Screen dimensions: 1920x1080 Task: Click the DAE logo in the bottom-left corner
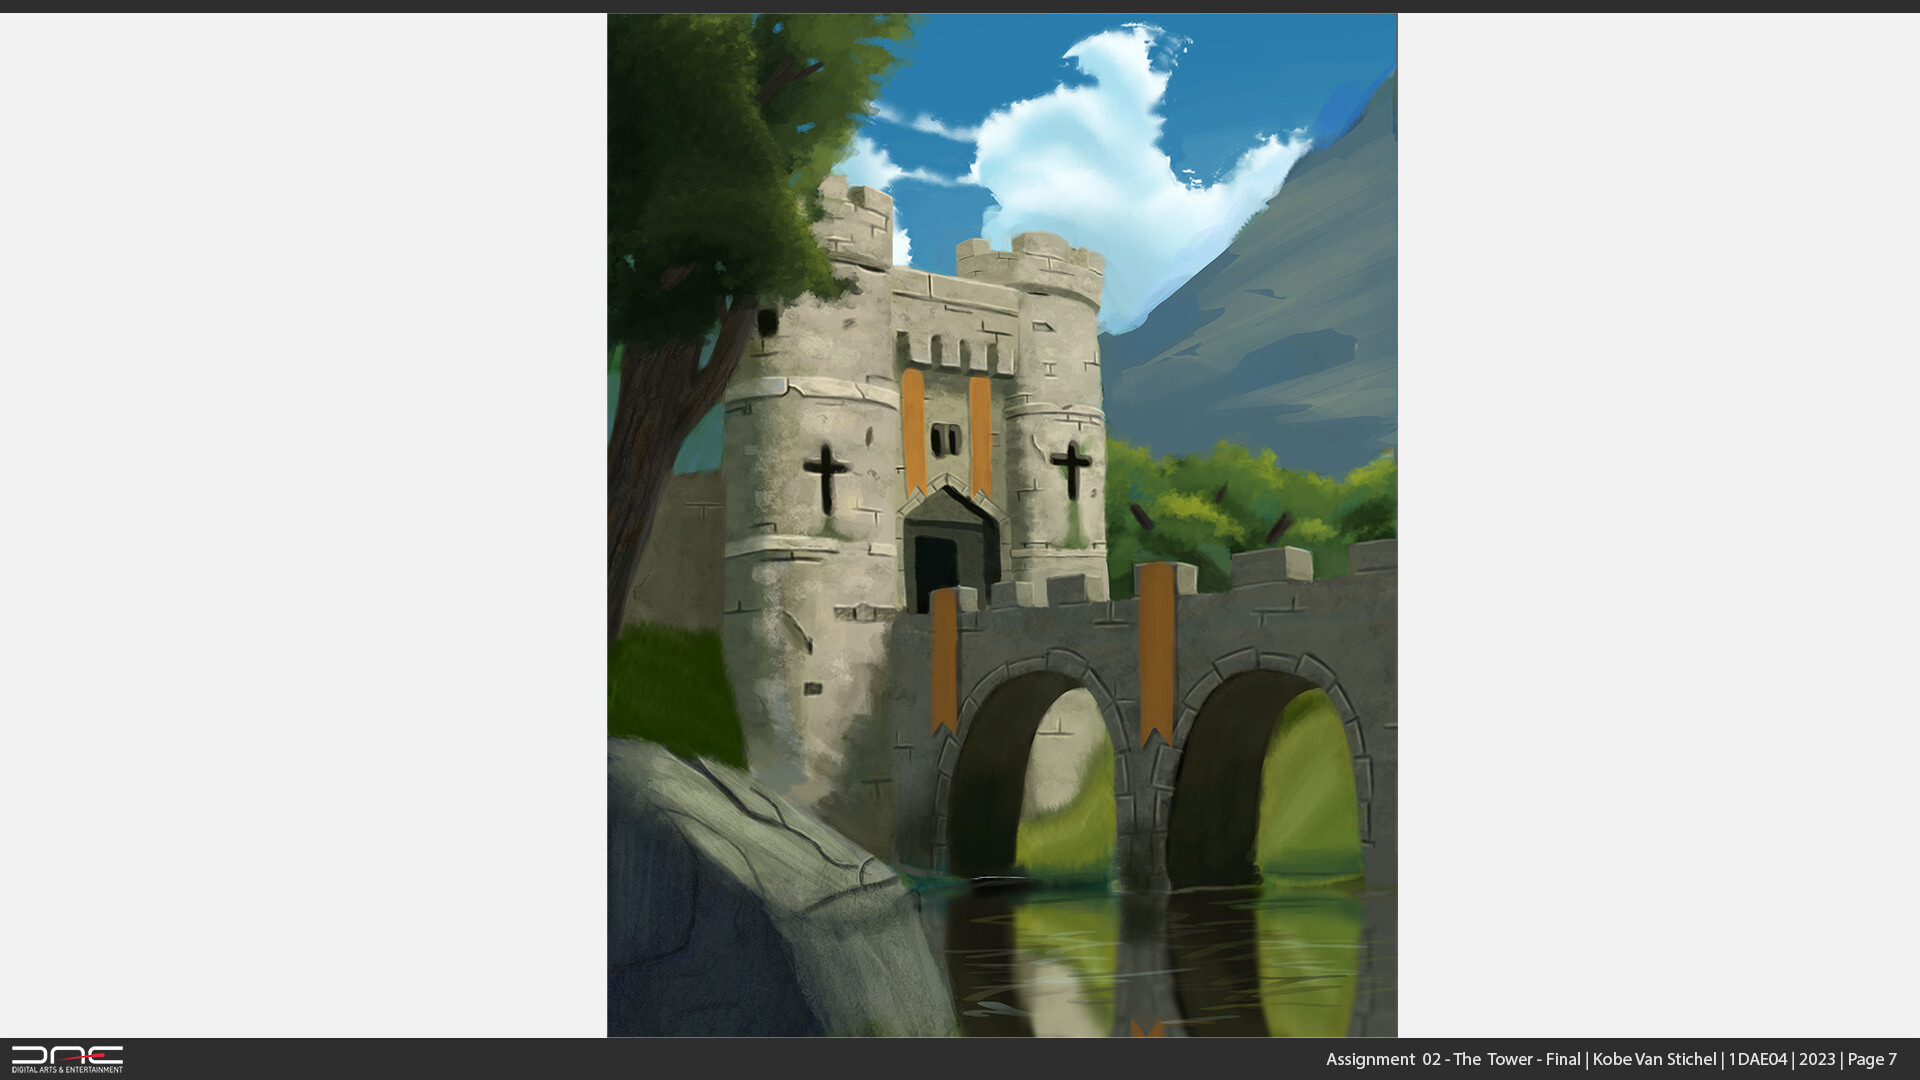(x=70, y=1055)
